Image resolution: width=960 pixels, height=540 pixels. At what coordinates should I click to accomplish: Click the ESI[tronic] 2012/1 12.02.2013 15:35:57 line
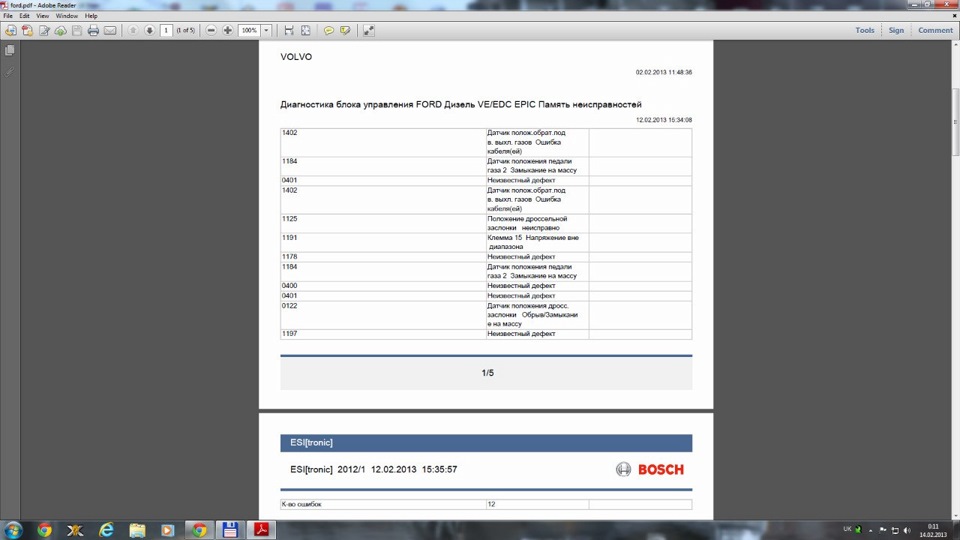tap(373, 470)
